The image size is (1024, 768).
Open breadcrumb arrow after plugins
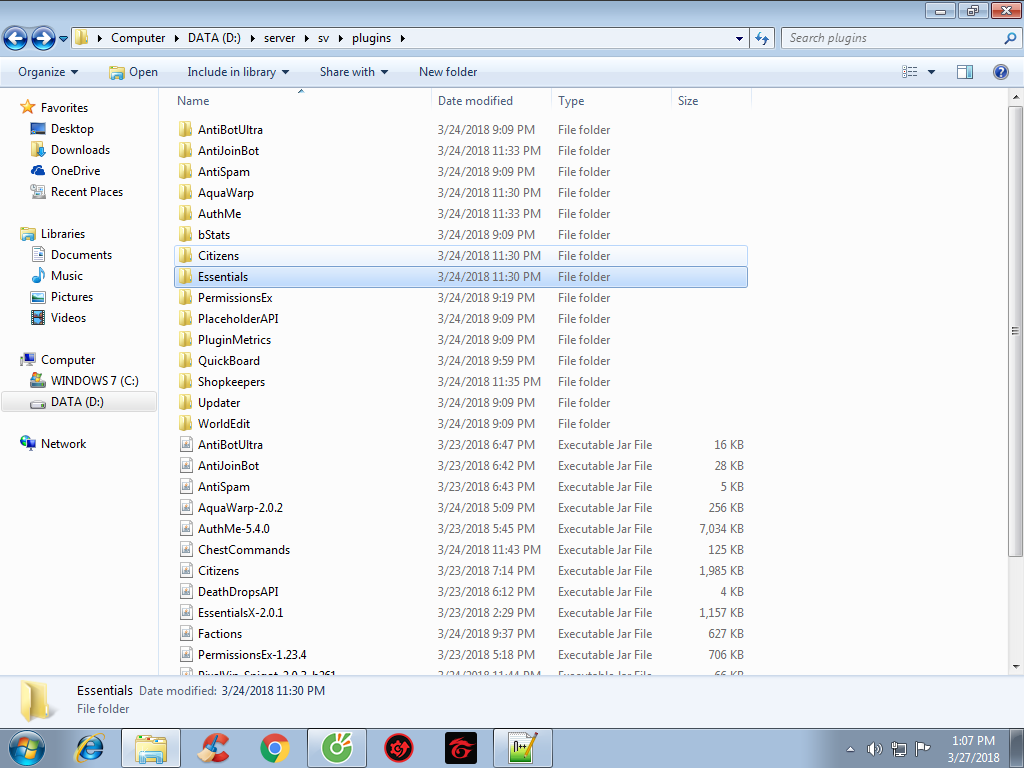click(402, 39)
